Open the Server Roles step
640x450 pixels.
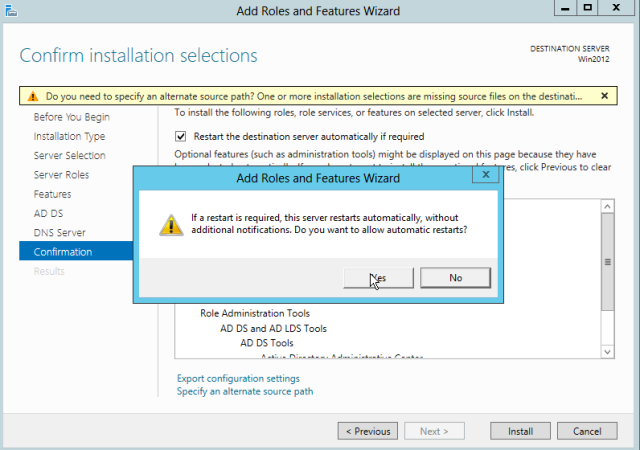63,175
